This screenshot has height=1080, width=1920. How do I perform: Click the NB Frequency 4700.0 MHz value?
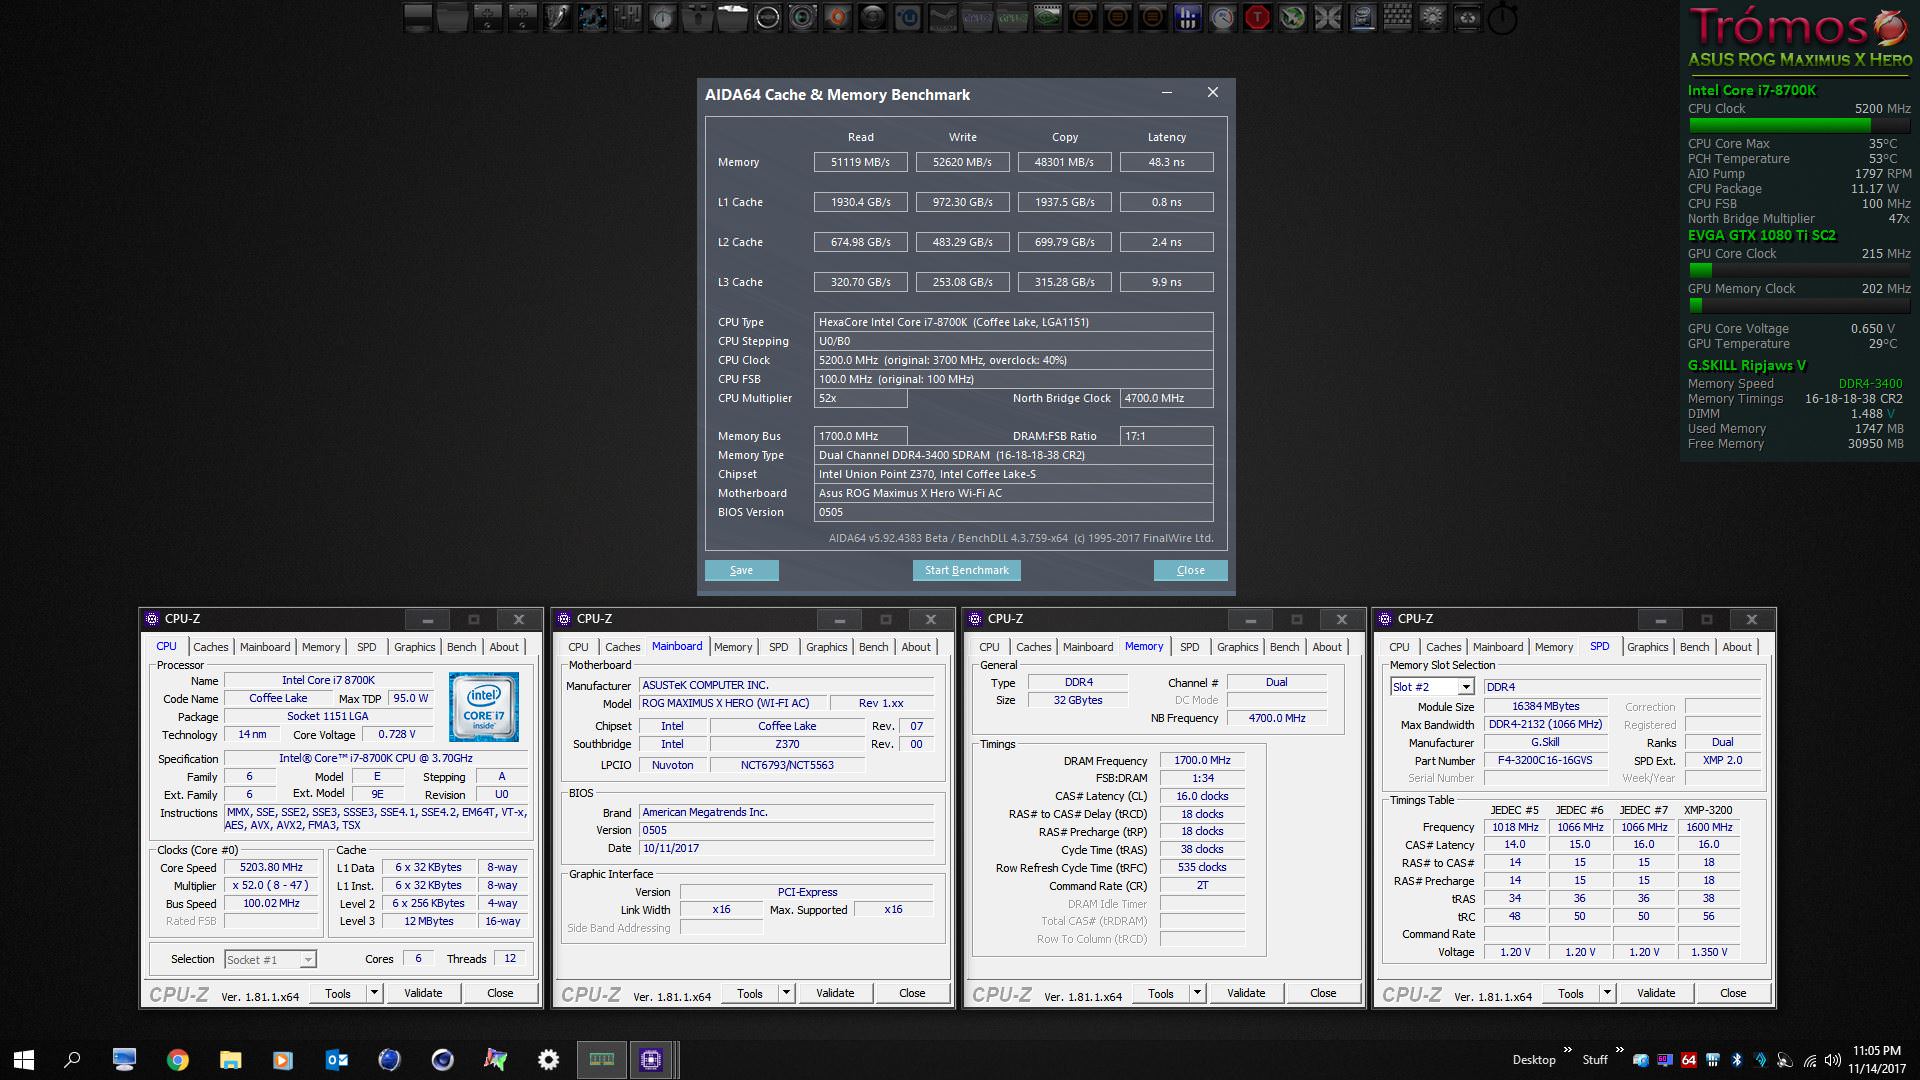(1277, 718)
